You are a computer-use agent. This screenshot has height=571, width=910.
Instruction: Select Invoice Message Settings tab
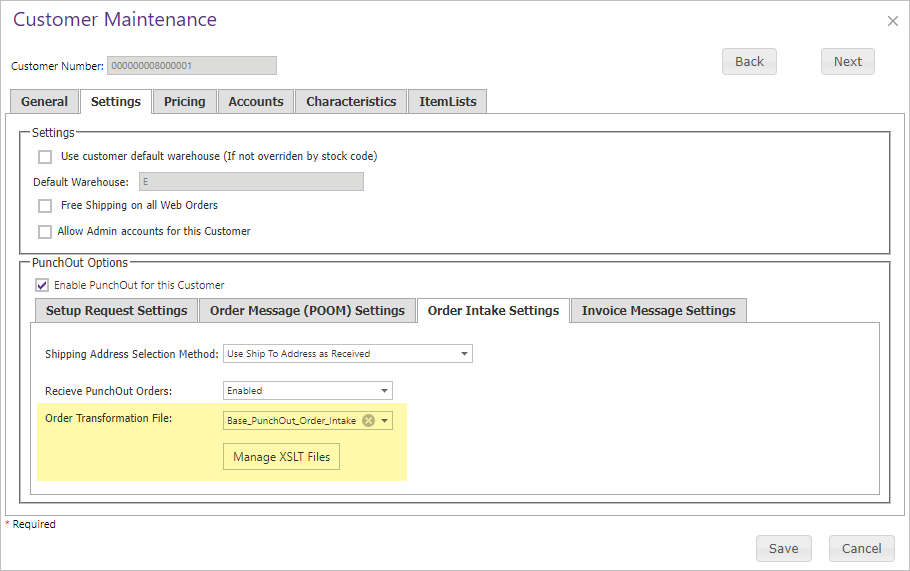click(x=659, y=310)
